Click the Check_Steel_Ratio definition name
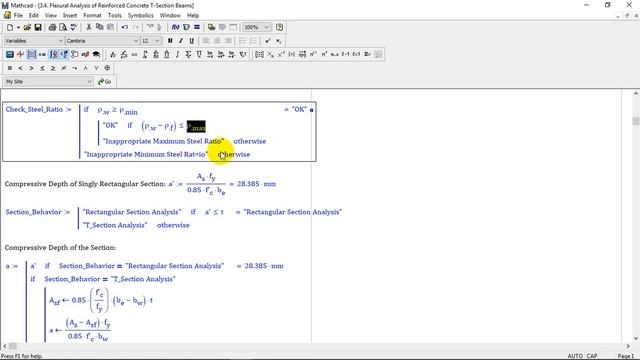The image size is (640, 360). pyautogui.click(x=34, y=109)
